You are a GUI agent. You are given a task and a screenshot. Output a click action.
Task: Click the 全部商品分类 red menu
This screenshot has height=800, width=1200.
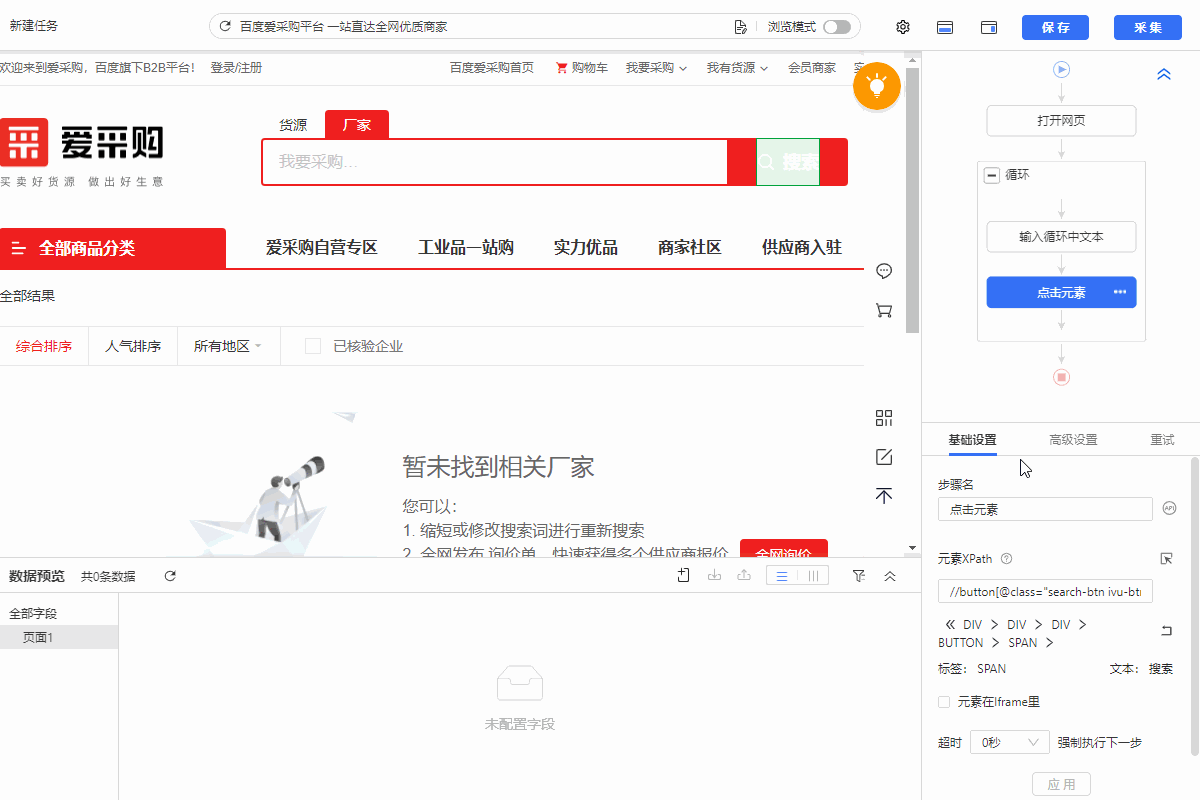(x=113, y=248)
